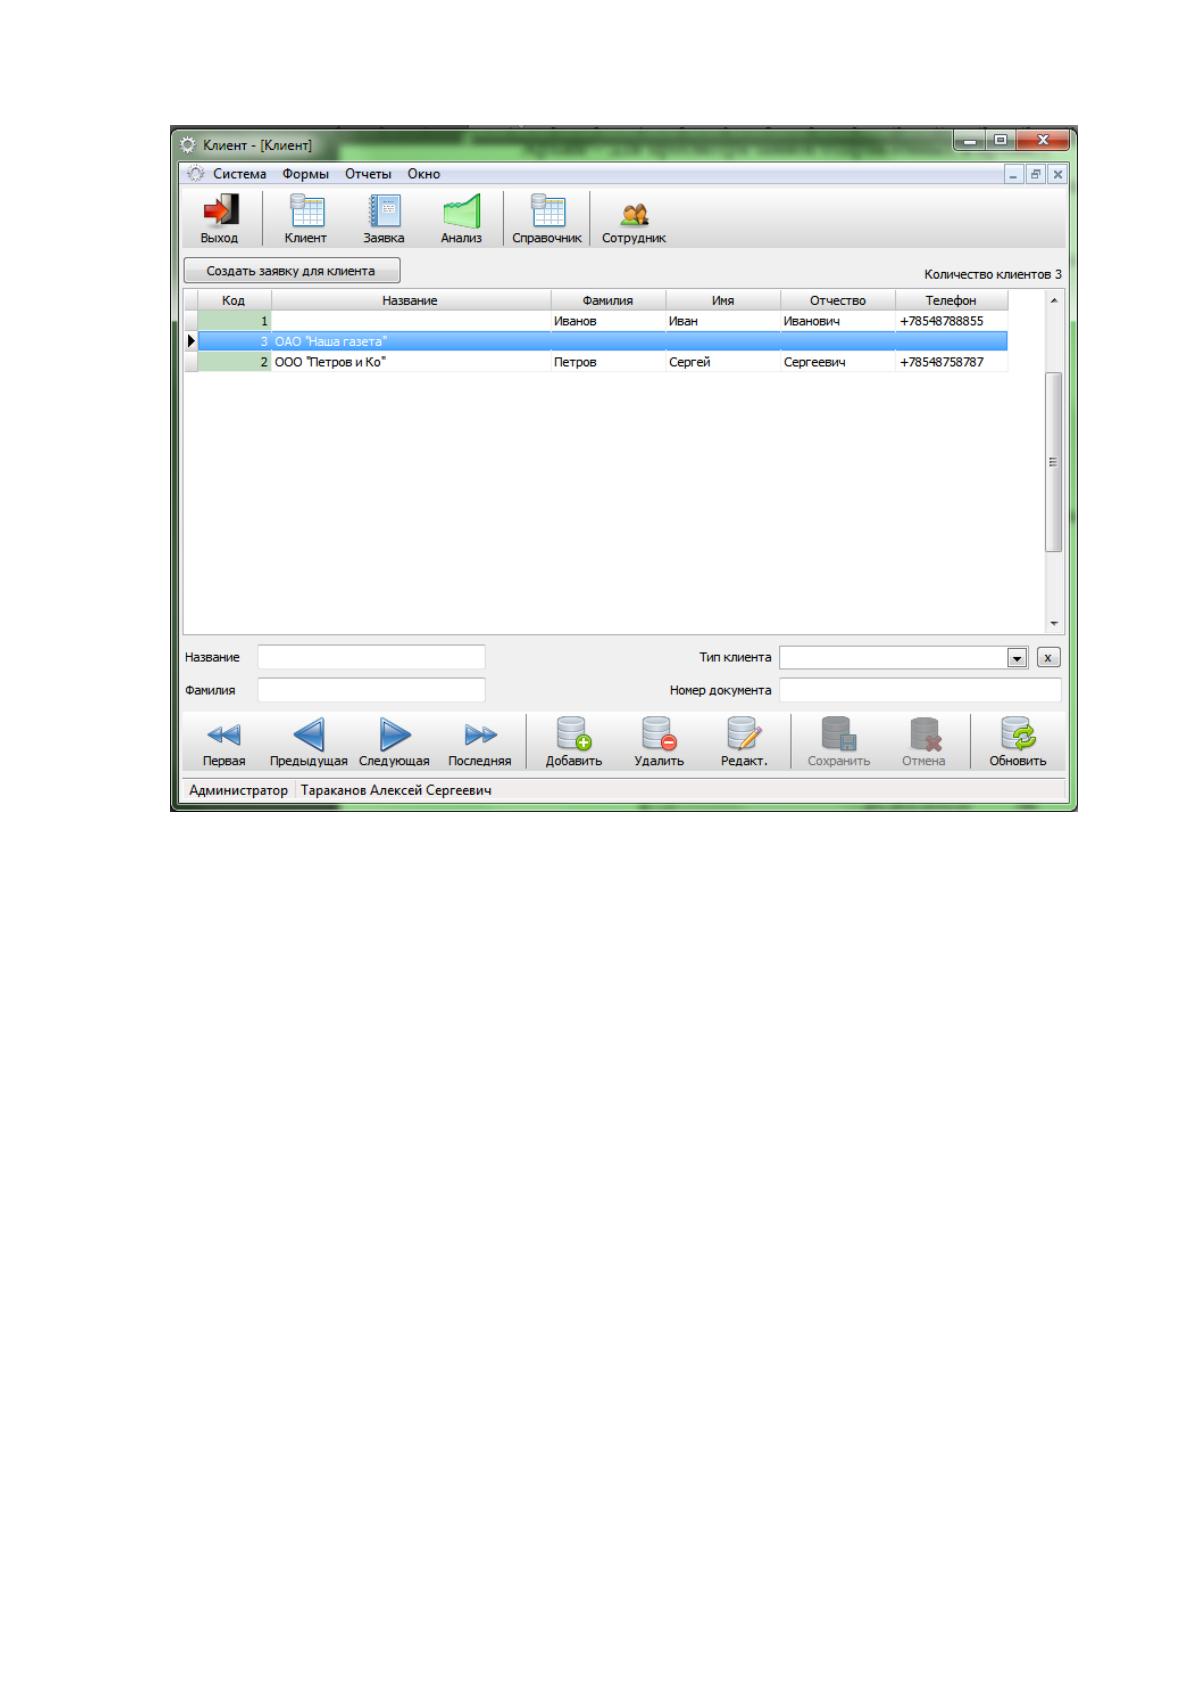The image size is (1191, 1684).
Task: Open the Заявка notebook icon
Action: click(x=384, y=211)
